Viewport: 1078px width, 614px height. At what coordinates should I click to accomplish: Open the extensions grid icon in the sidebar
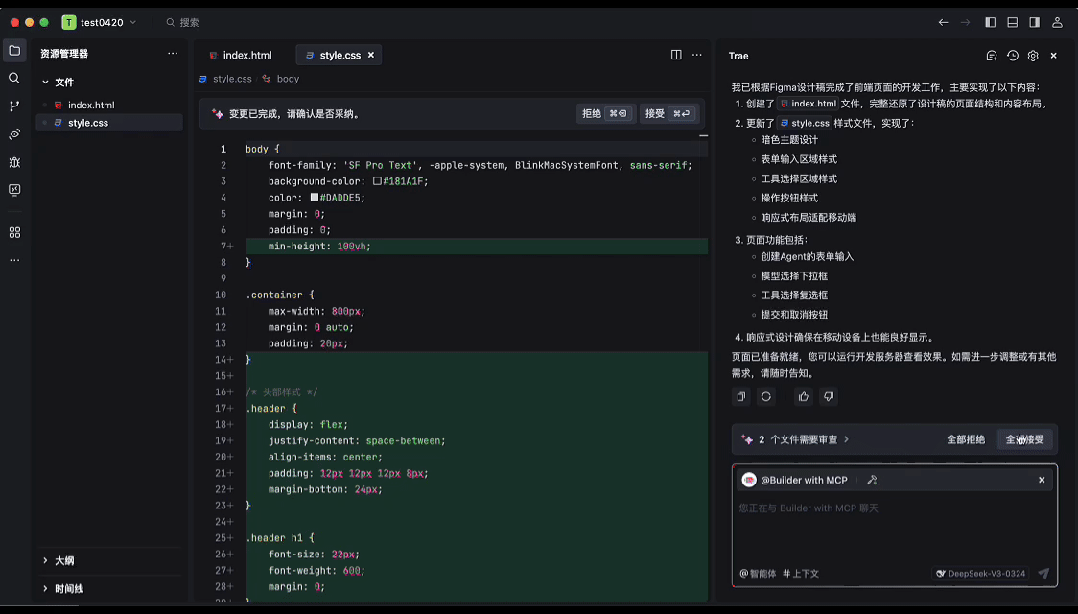pos(14,232)
